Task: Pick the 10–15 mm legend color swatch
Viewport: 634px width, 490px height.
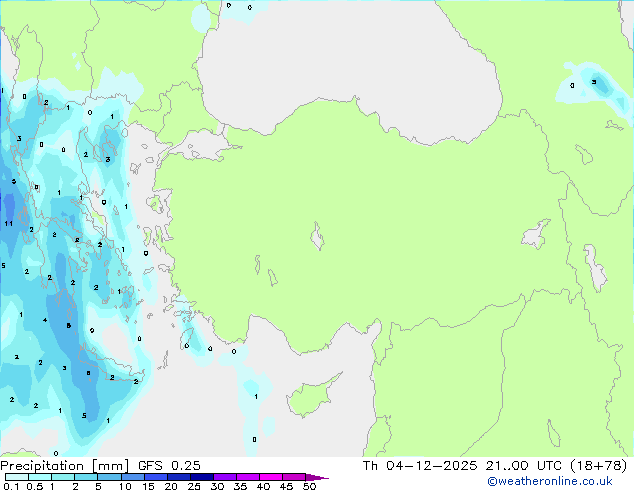Action: (x=132, y=477)
